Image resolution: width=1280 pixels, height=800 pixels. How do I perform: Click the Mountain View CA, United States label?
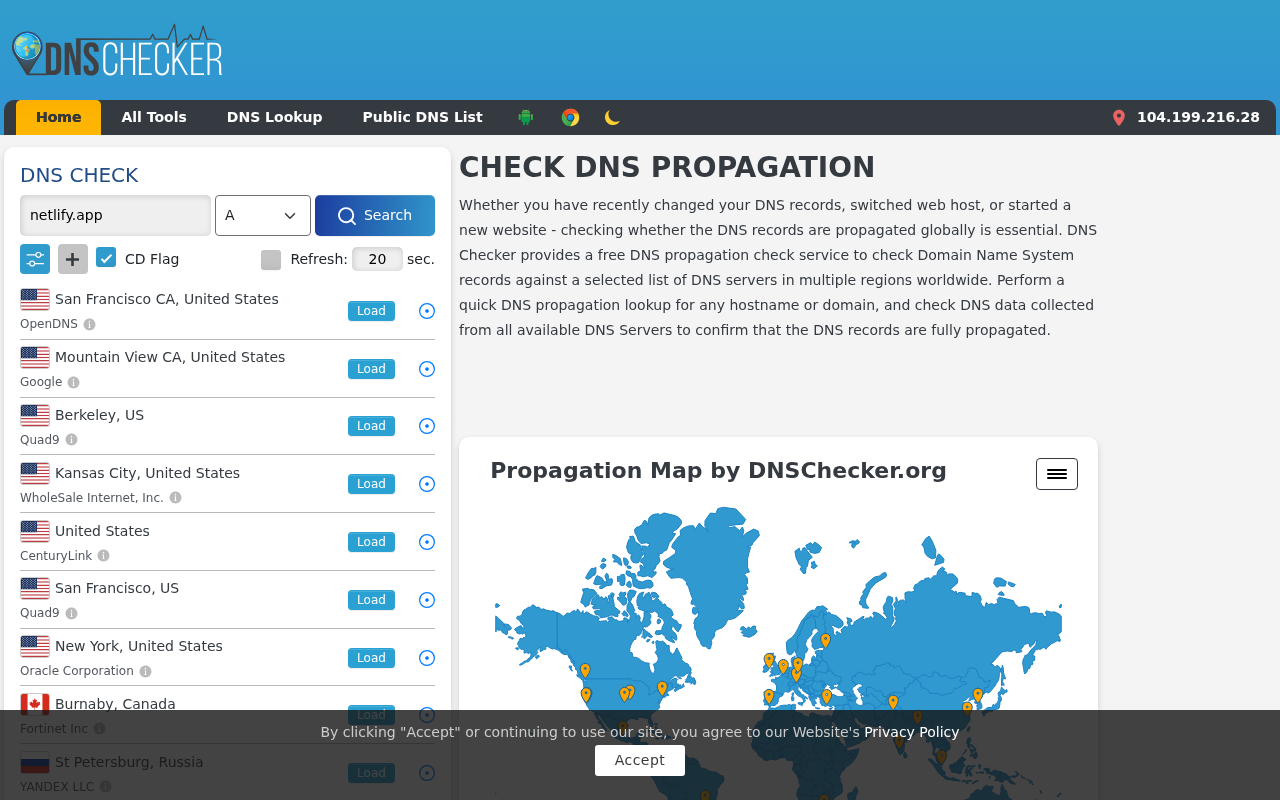pyautogui.click(x=170, y=357)
